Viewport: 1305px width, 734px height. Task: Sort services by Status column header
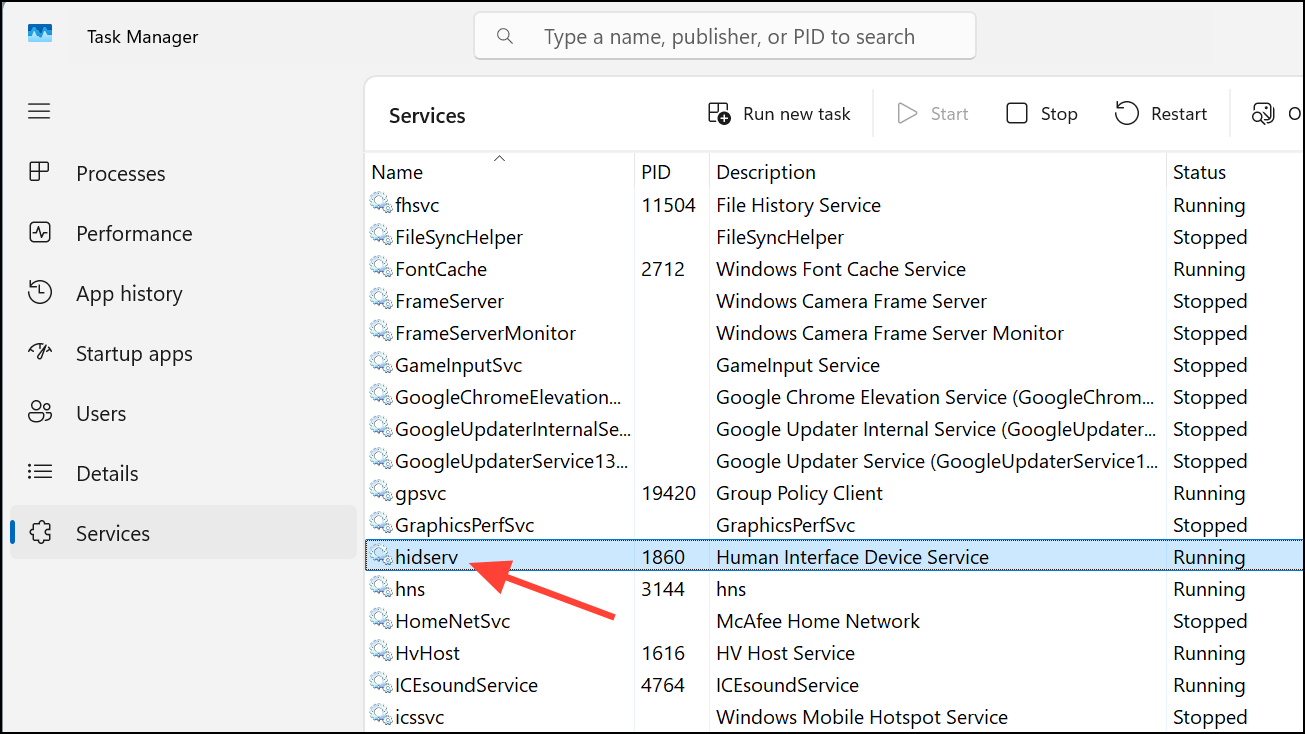tap(1199, 172)
